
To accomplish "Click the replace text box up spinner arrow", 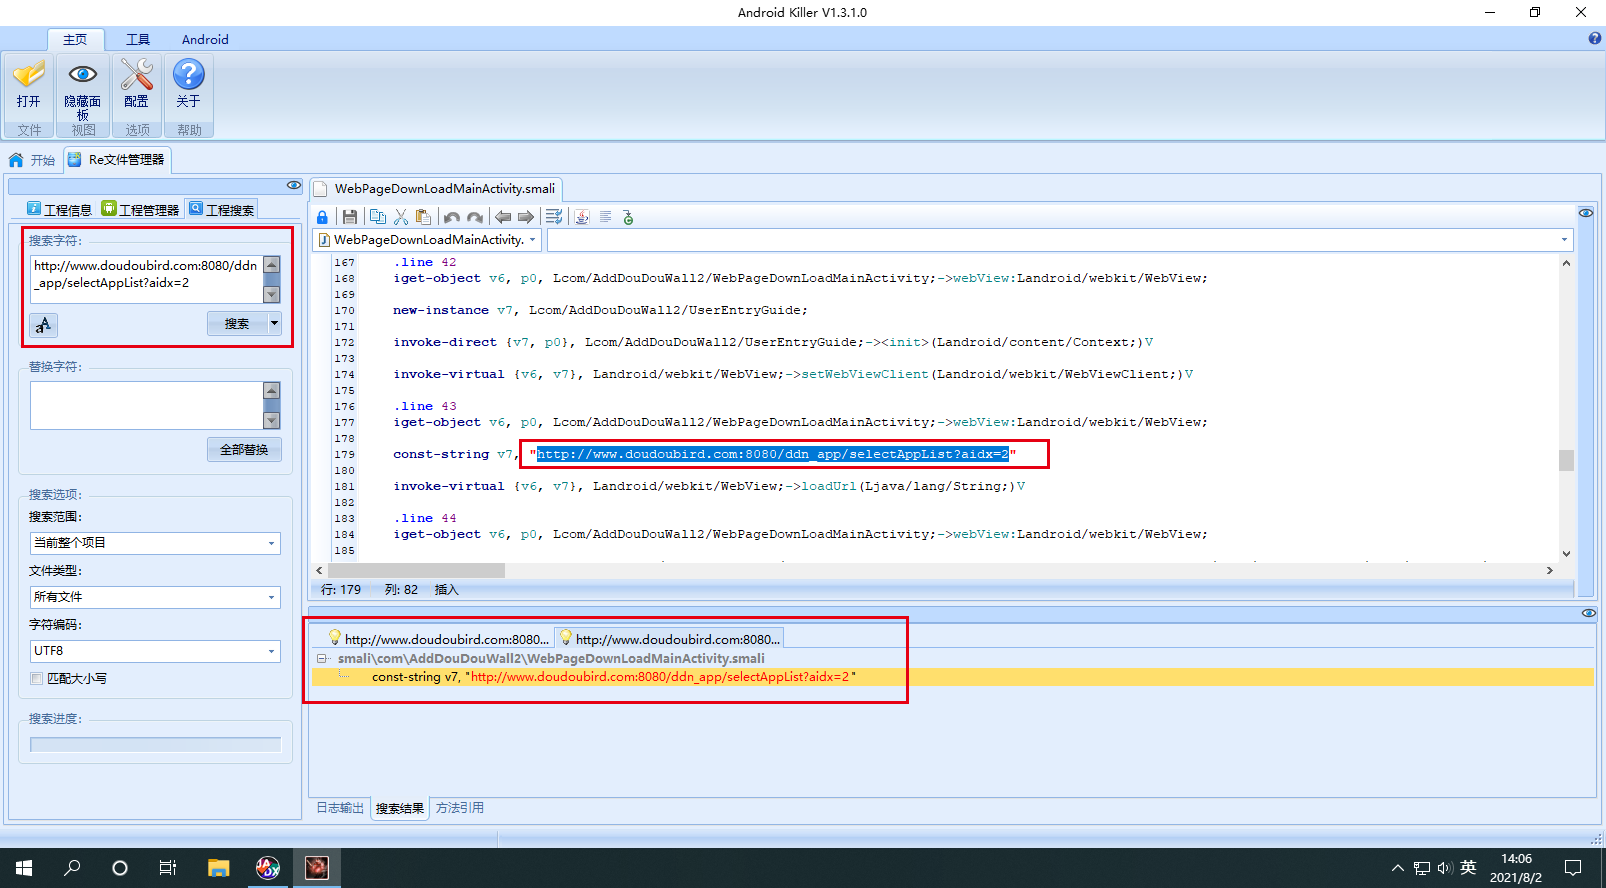I will coord(272,390).
